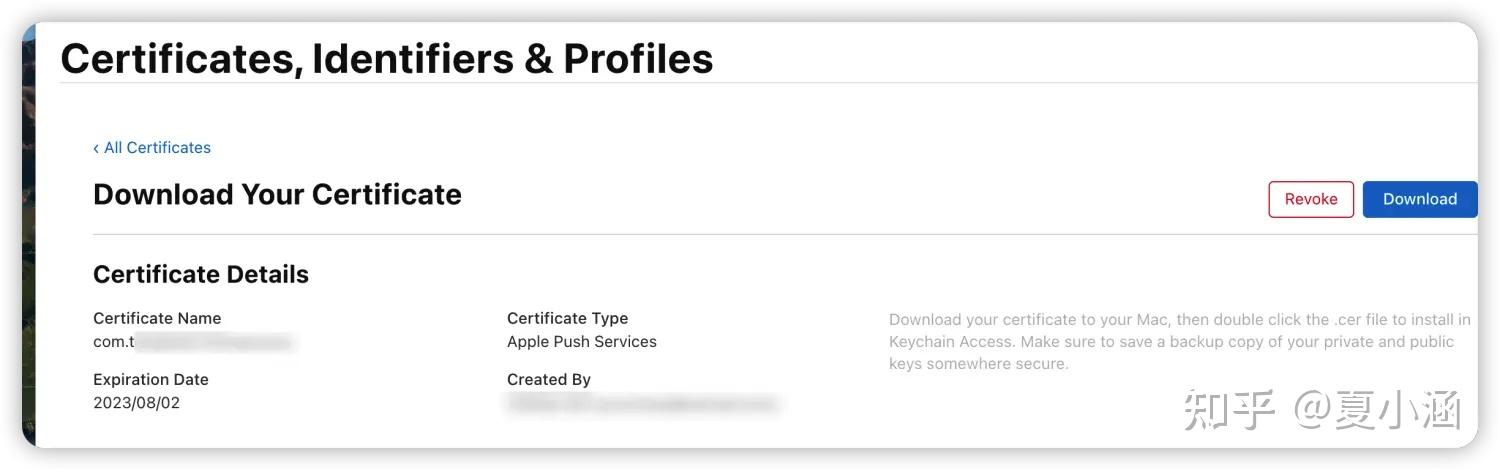1500x470 pixels.
Task: Click the @夏小涵 watermark username
Action: pos(1379,411)
